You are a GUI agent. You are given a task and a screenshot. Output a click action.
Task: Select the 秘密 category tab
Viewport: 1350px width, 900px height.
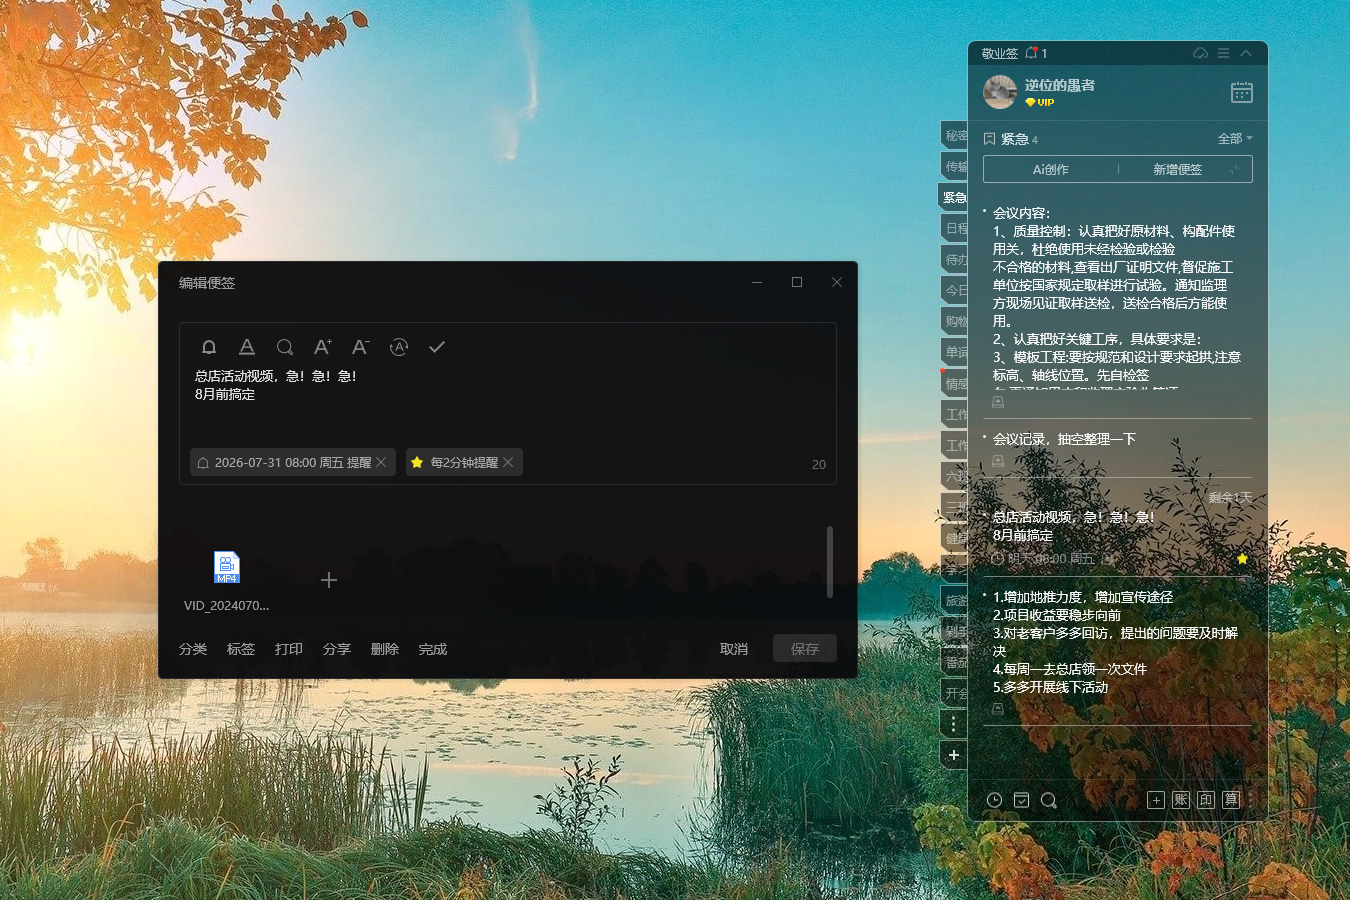pos(955,135)
